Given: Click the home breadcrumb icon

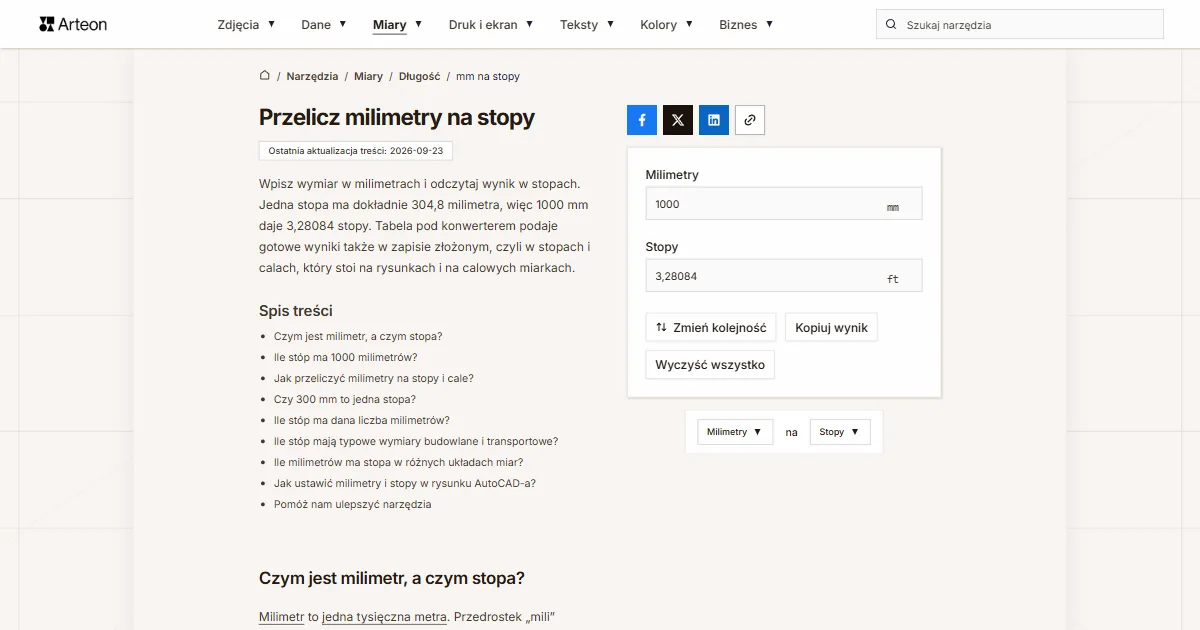Looking at the screenshot, I should click(265, 76).
